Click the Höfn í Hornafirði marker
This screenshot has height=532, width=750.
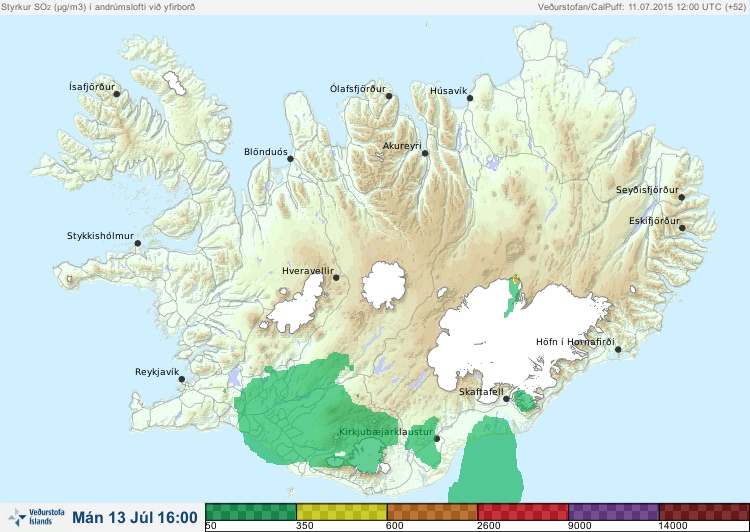coord(618,350)
